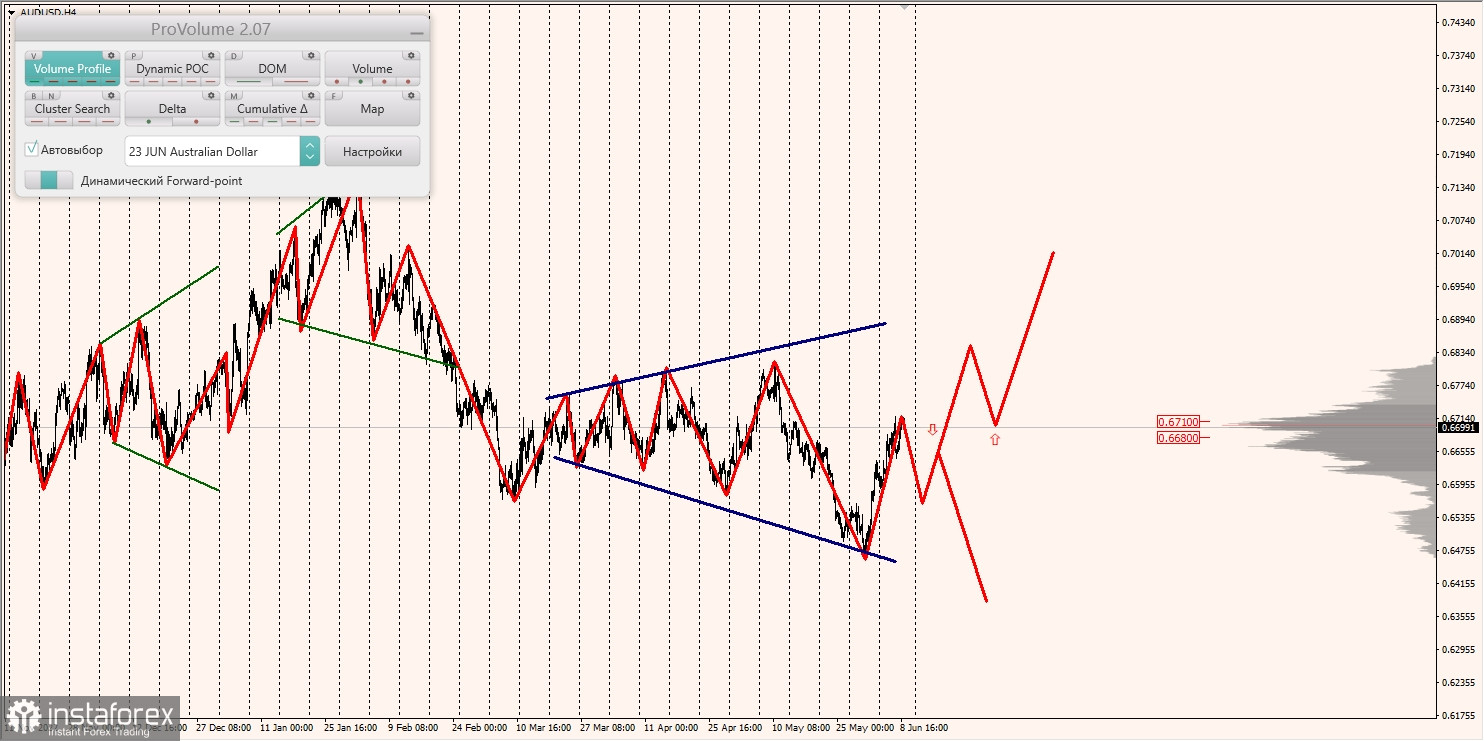Activate Dynamic POC mode
1484x741 pixels.
(x=173, y=68)
